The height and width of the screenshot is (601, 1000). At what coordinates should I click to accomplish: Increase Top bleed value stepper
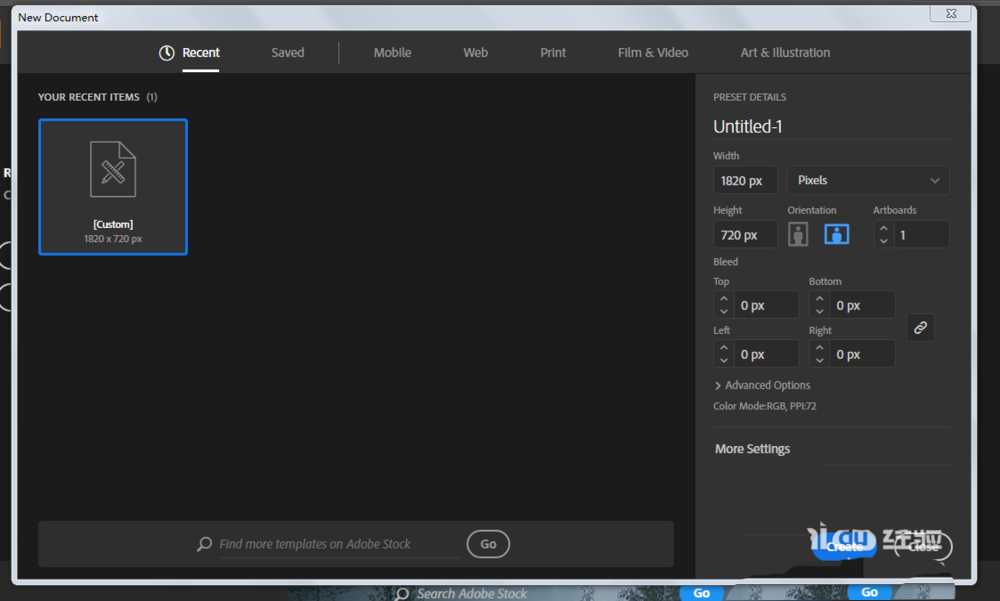[723, 299]
